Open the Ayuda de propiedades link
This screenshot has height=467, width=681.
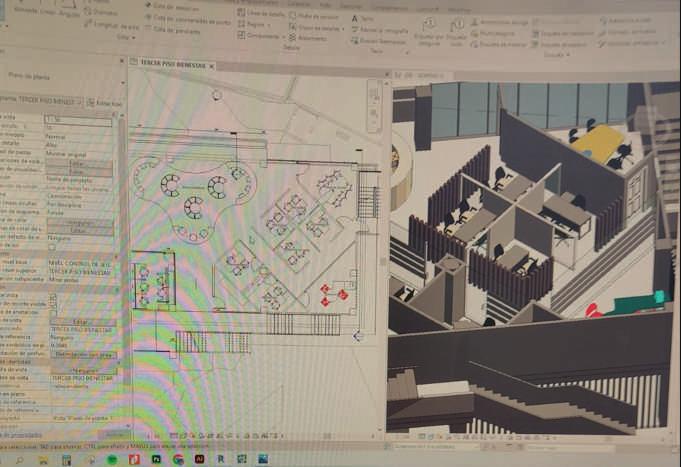(x=22, y=435)
